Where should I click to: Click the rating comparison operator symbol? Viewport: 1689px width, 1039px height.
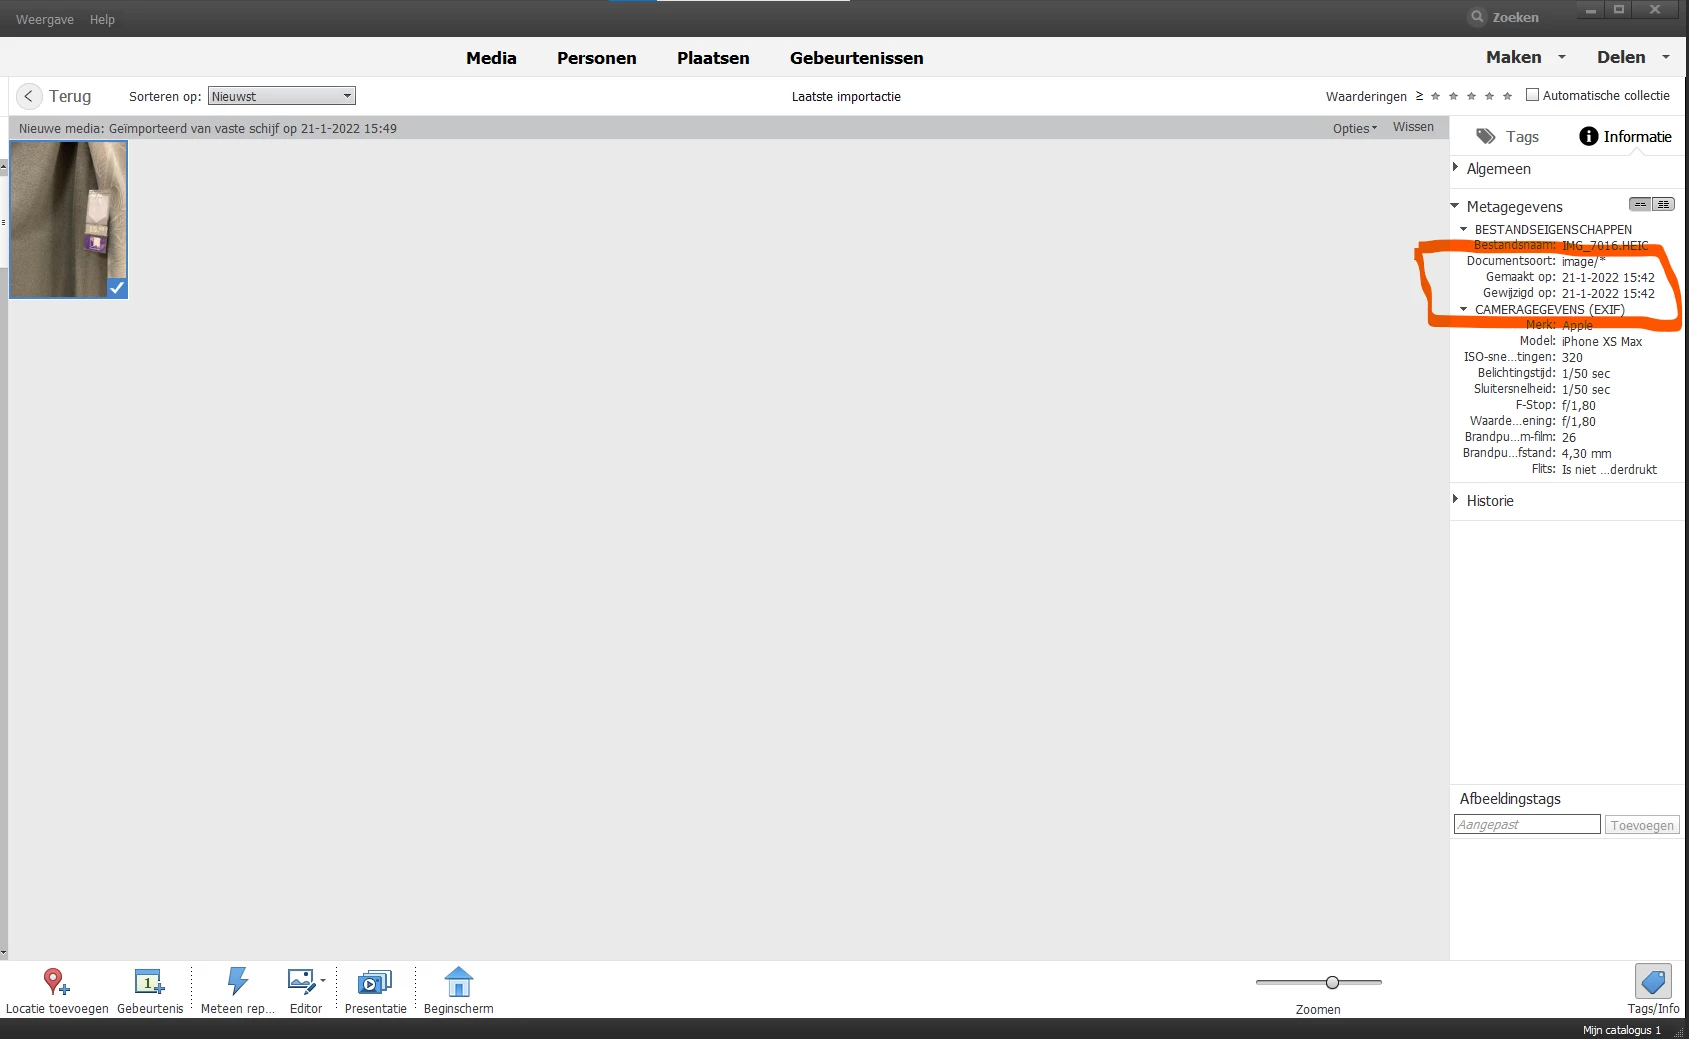[1419, 96]
